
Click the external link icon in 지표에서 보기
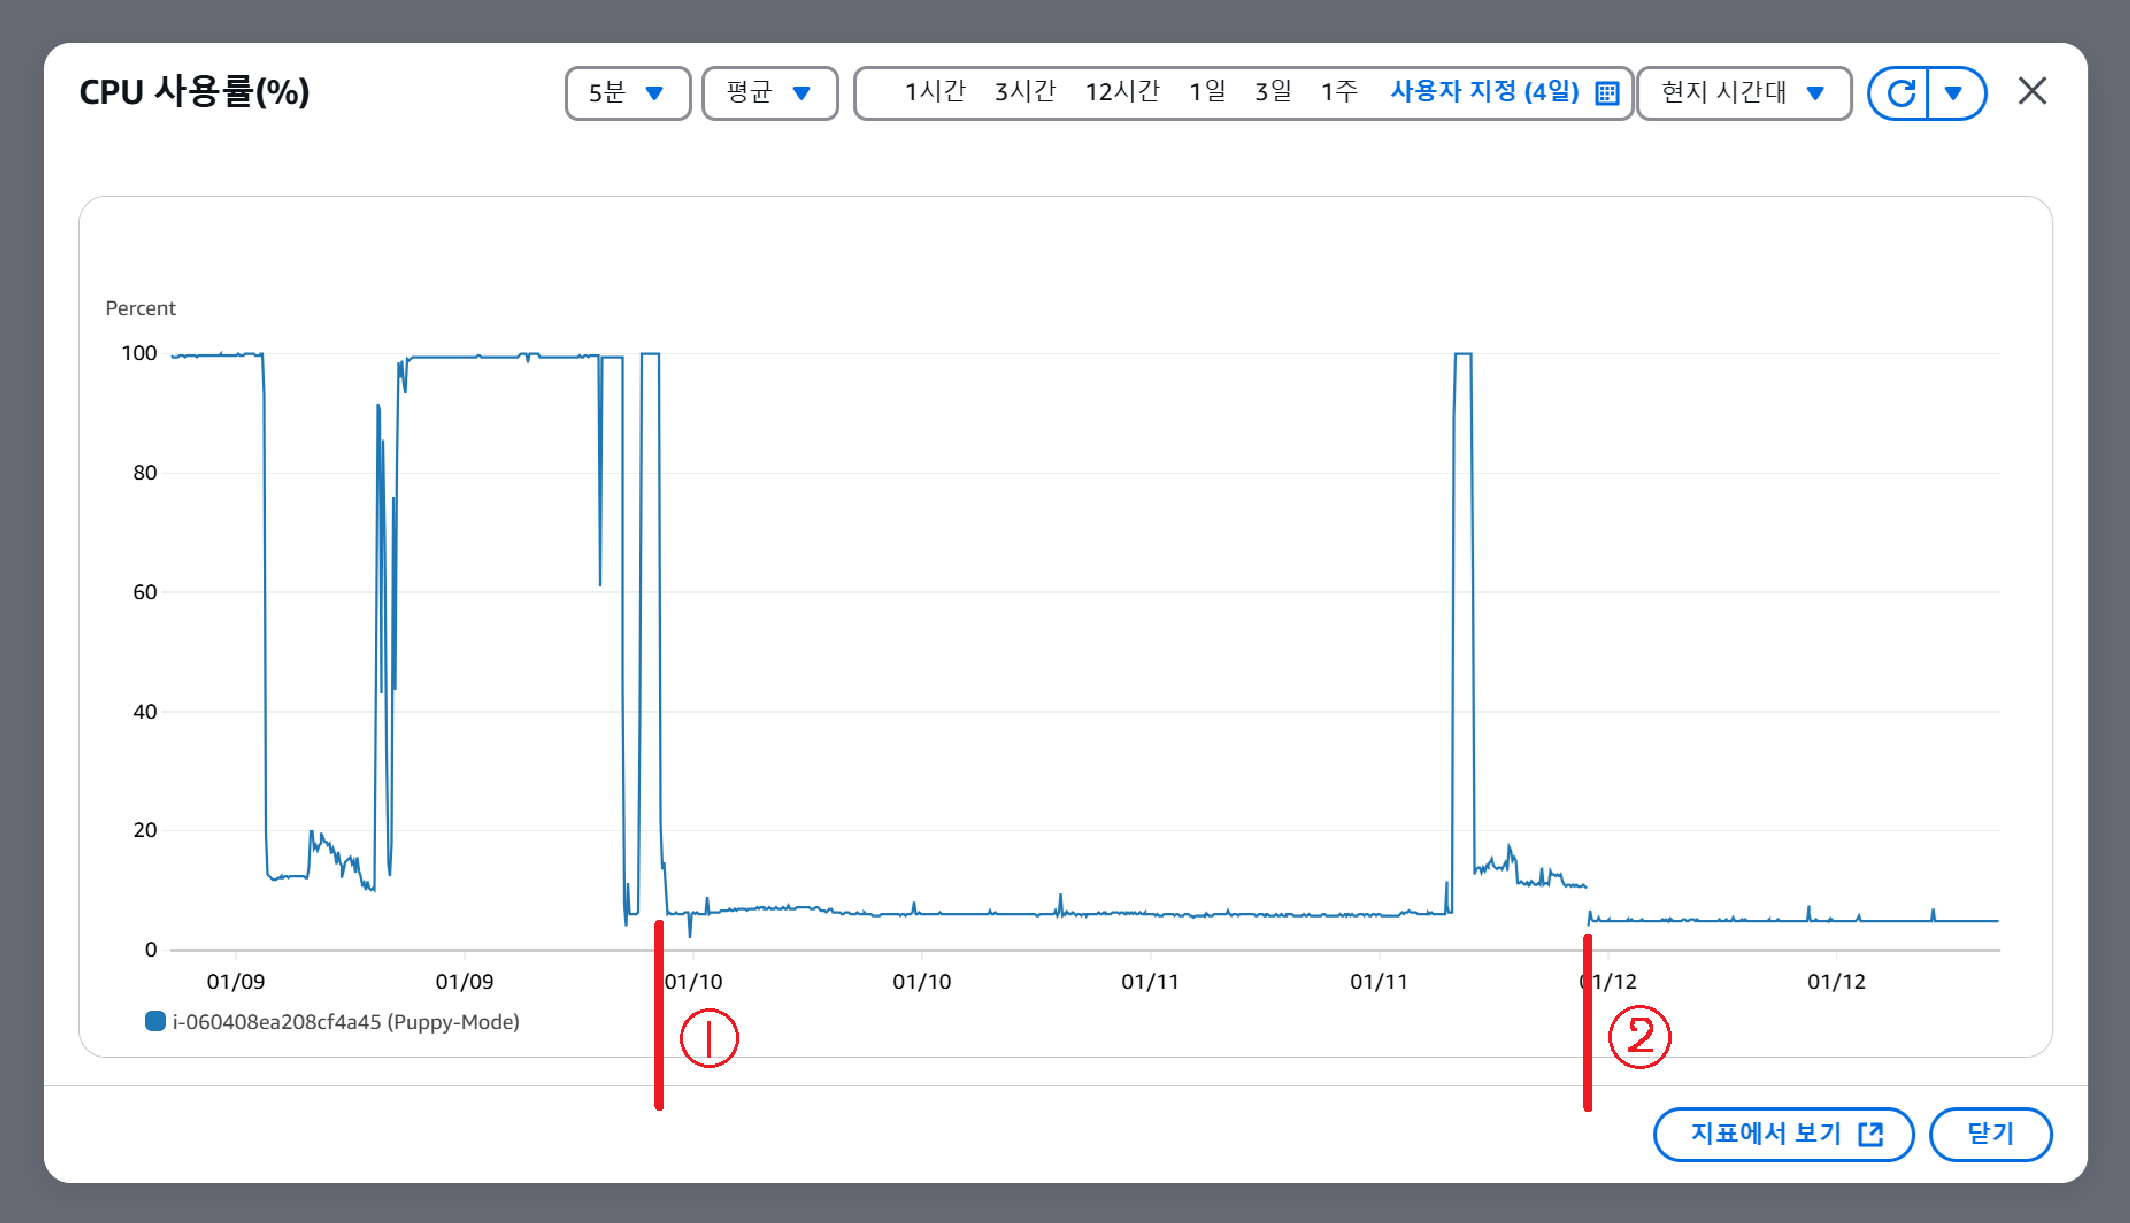point(1870,1133)
